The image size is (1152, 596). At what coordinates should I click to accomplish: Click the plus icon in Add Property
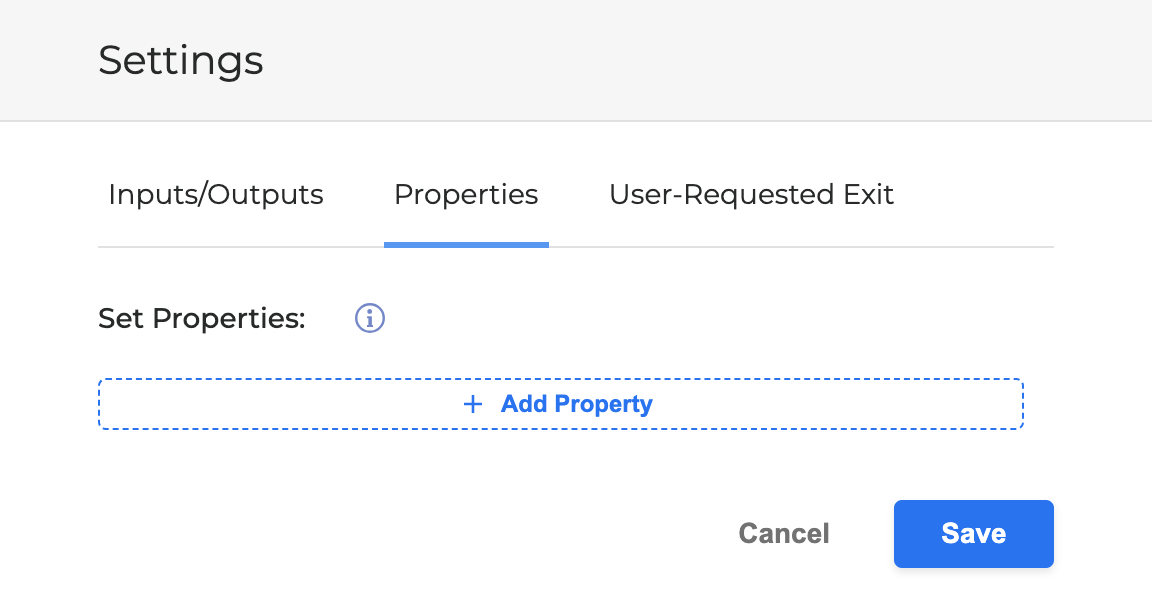pyautogui.click(x=473, y=404)
